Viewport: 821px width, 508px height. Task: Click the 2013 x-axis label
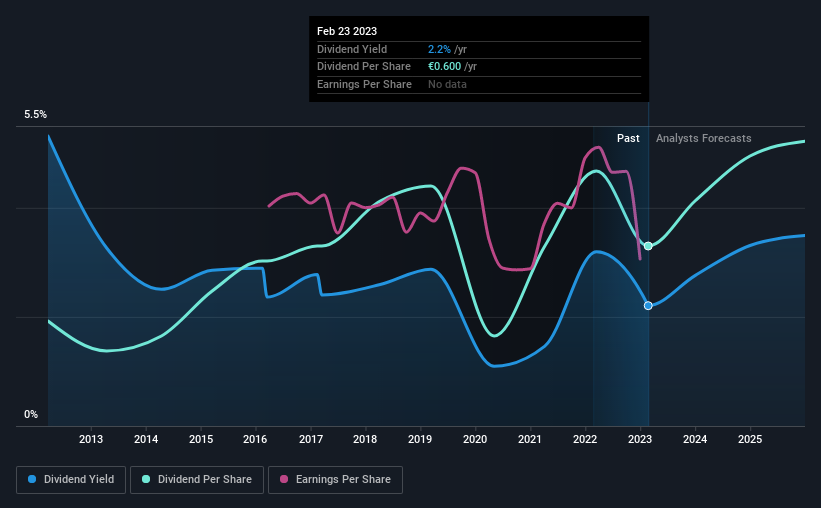tap(91, 439)
